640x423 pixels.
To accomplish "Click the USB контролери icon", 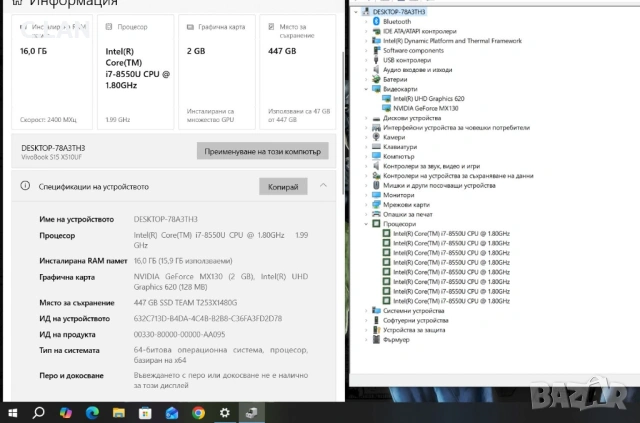I will click(376, 60).
